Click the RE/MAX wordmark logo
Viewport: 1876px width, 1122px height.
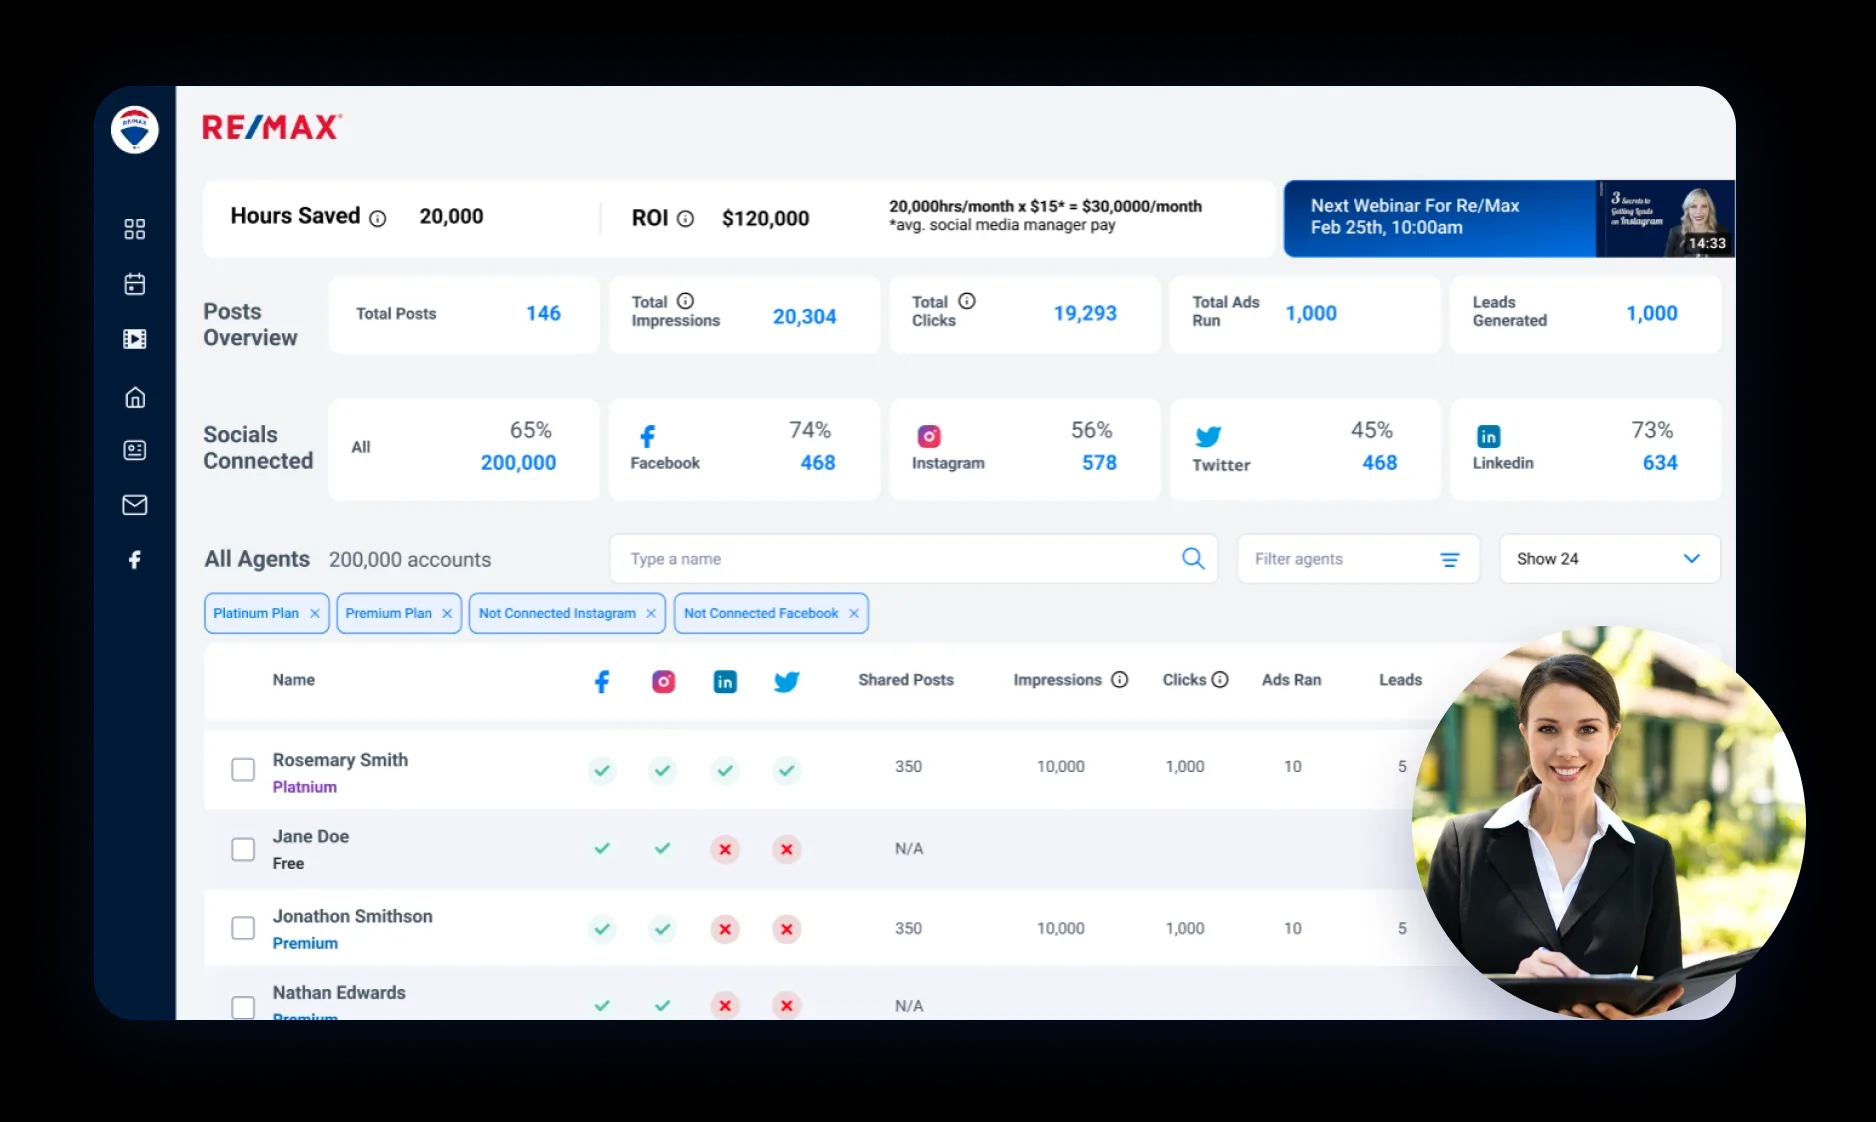(x=272, y=127)
